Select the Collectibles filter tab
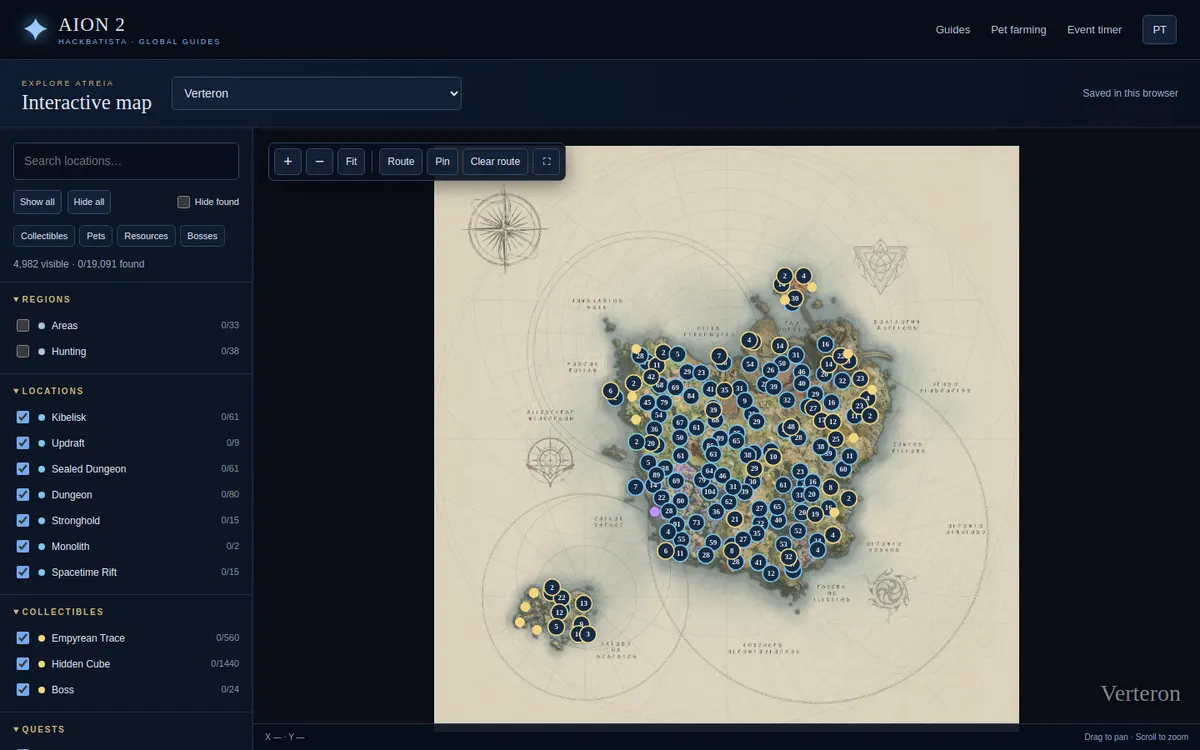Viewport: 1200px width, 750px height. 44,236
